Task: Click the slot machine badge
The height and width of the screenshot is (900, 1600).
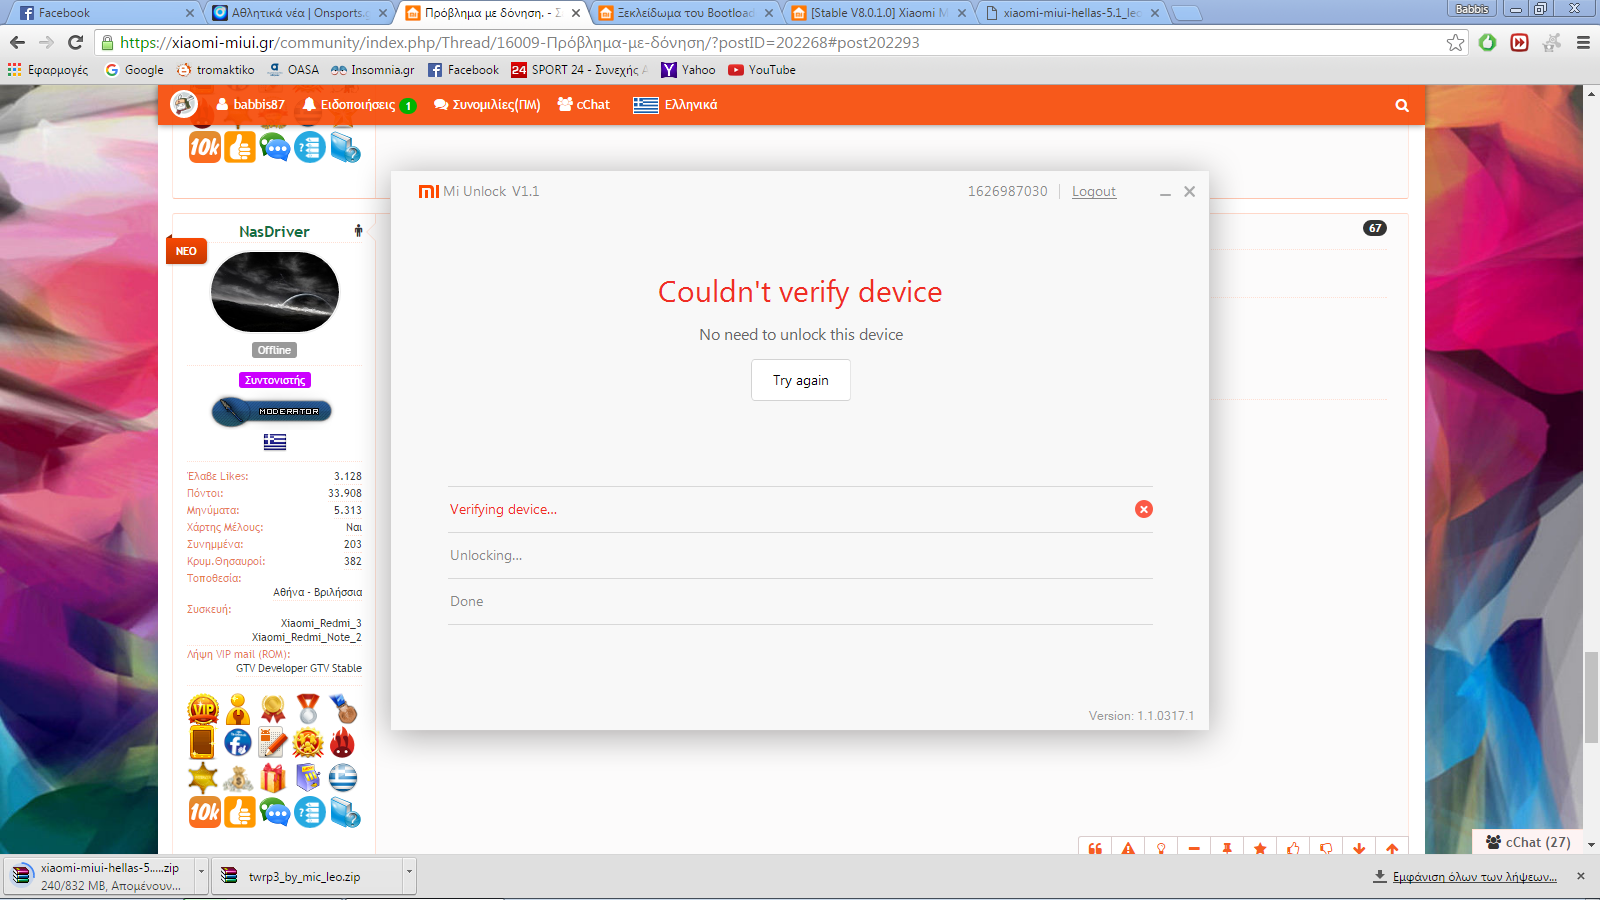Action: 308,777
